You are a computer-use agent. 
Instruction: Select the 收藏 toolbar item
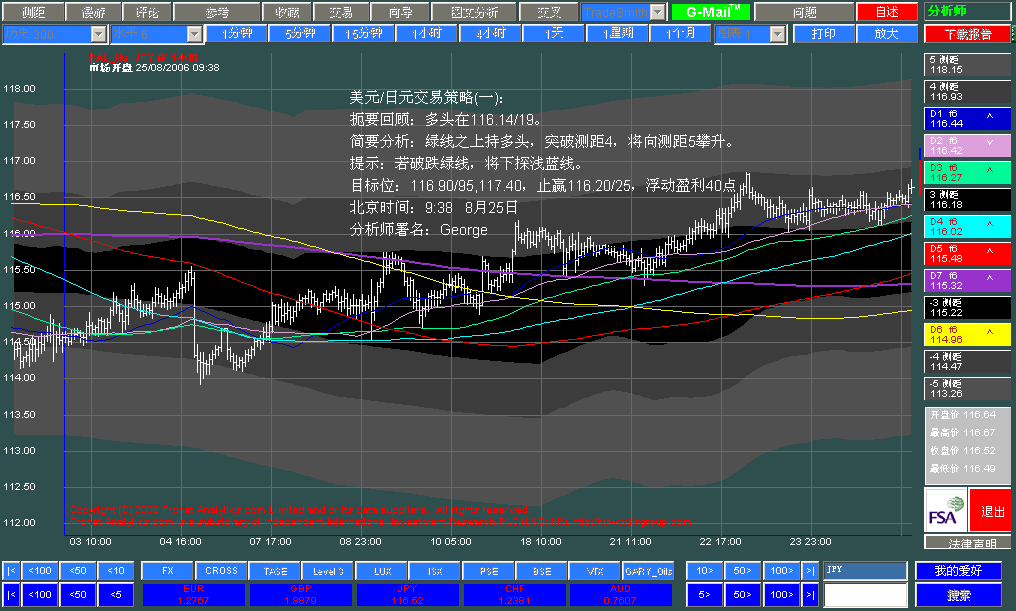pyautogui.click(x=287, y=12)
